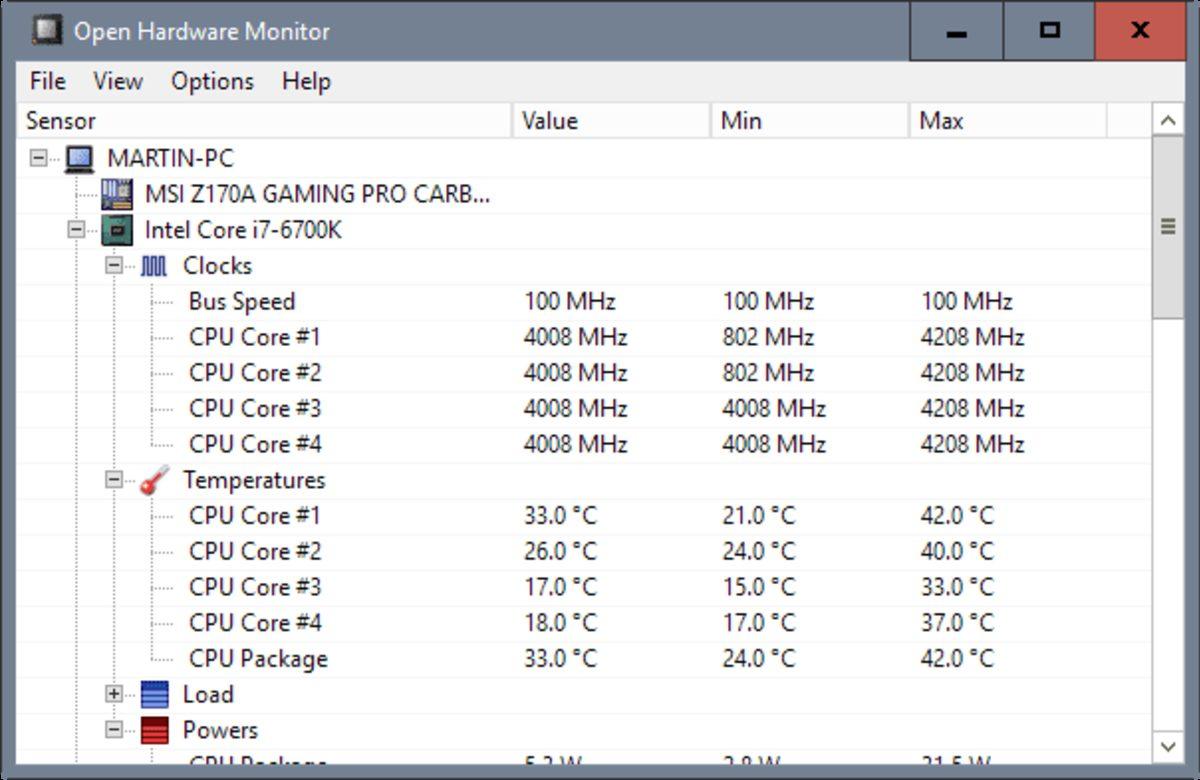Collapse the Intel Core i7-6700K node
Image resolution: width=1200 pixels, height=780 pixels.
pyautogui.click(x=76, y=230)
